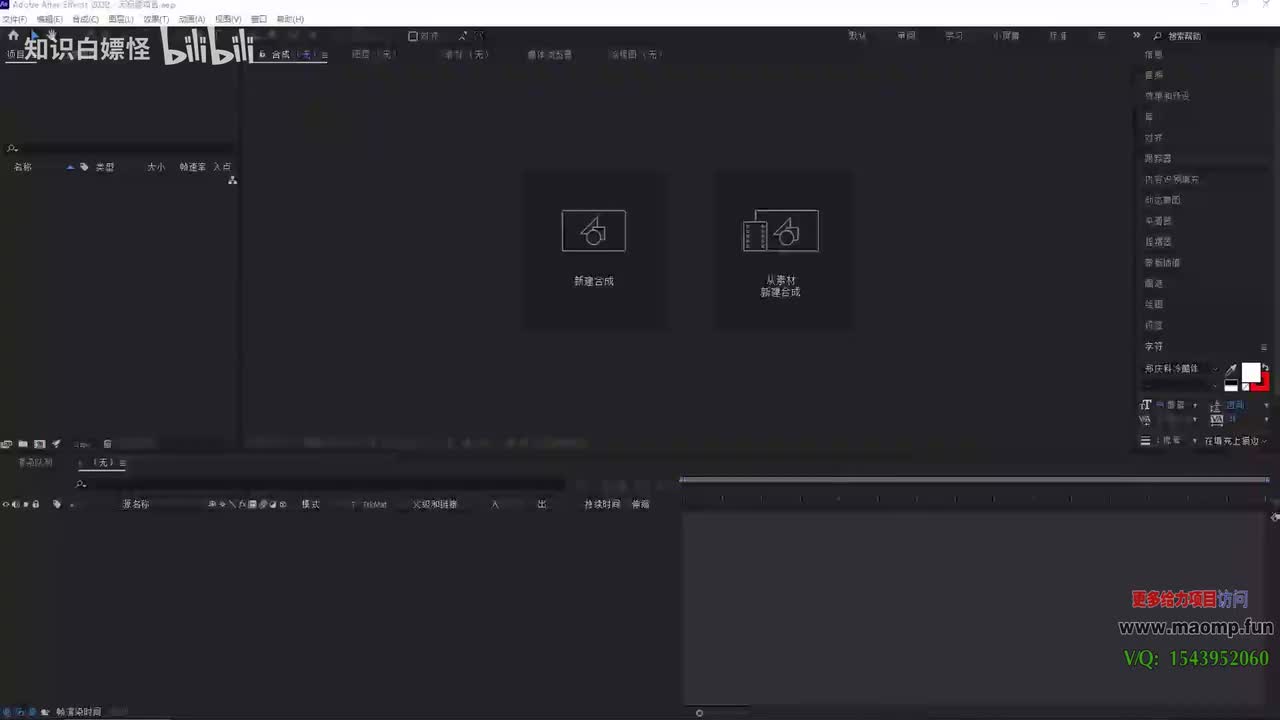Click the timeline search icon
1280x720 pixels.
81,484
